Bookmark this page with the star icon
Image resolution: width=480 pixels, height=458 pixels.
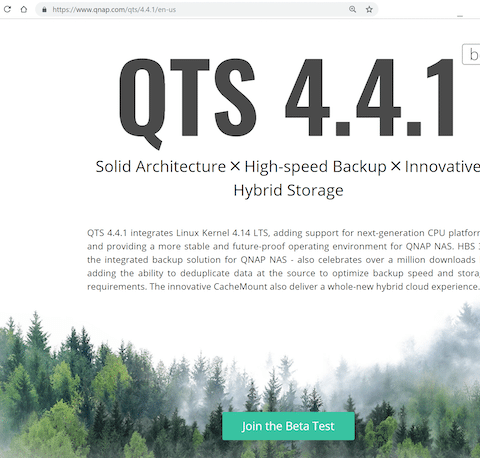point(369,9)
